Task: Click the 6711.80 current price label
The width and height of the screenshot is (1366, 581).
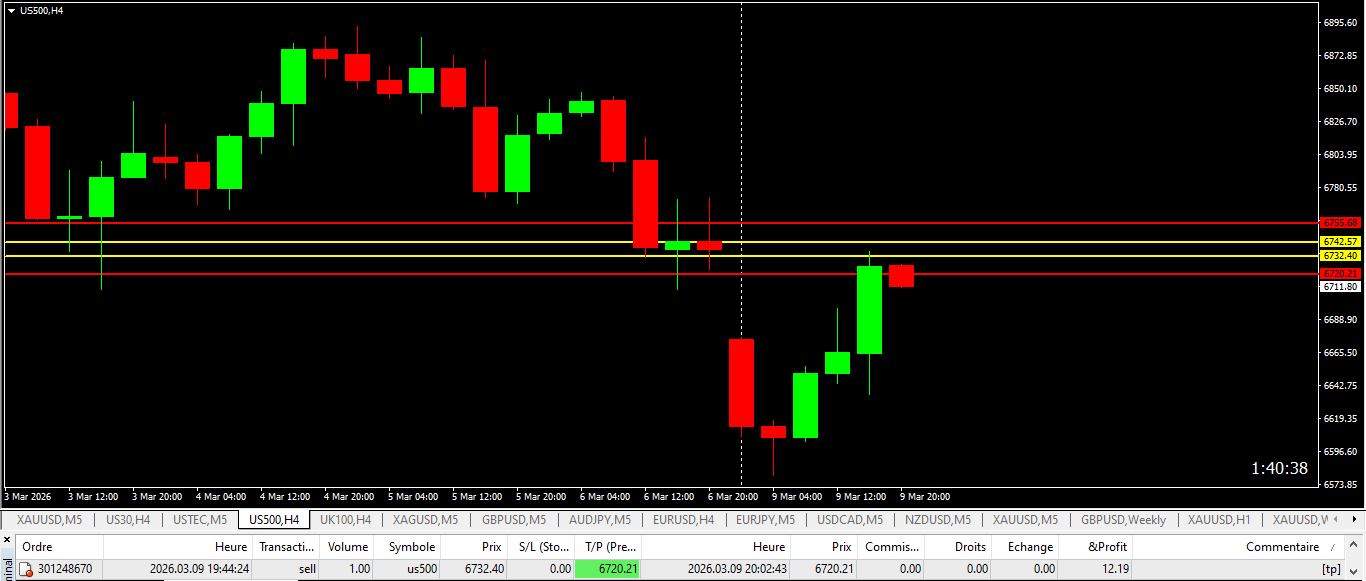Action: click(1340, 286)
